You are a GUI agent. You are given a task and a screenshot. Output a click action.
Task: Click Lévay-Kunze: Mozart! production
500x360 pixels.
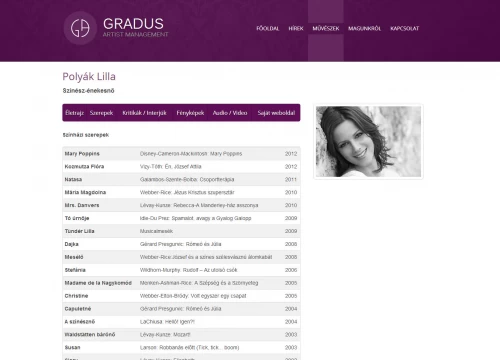click(x=165, y=335)
